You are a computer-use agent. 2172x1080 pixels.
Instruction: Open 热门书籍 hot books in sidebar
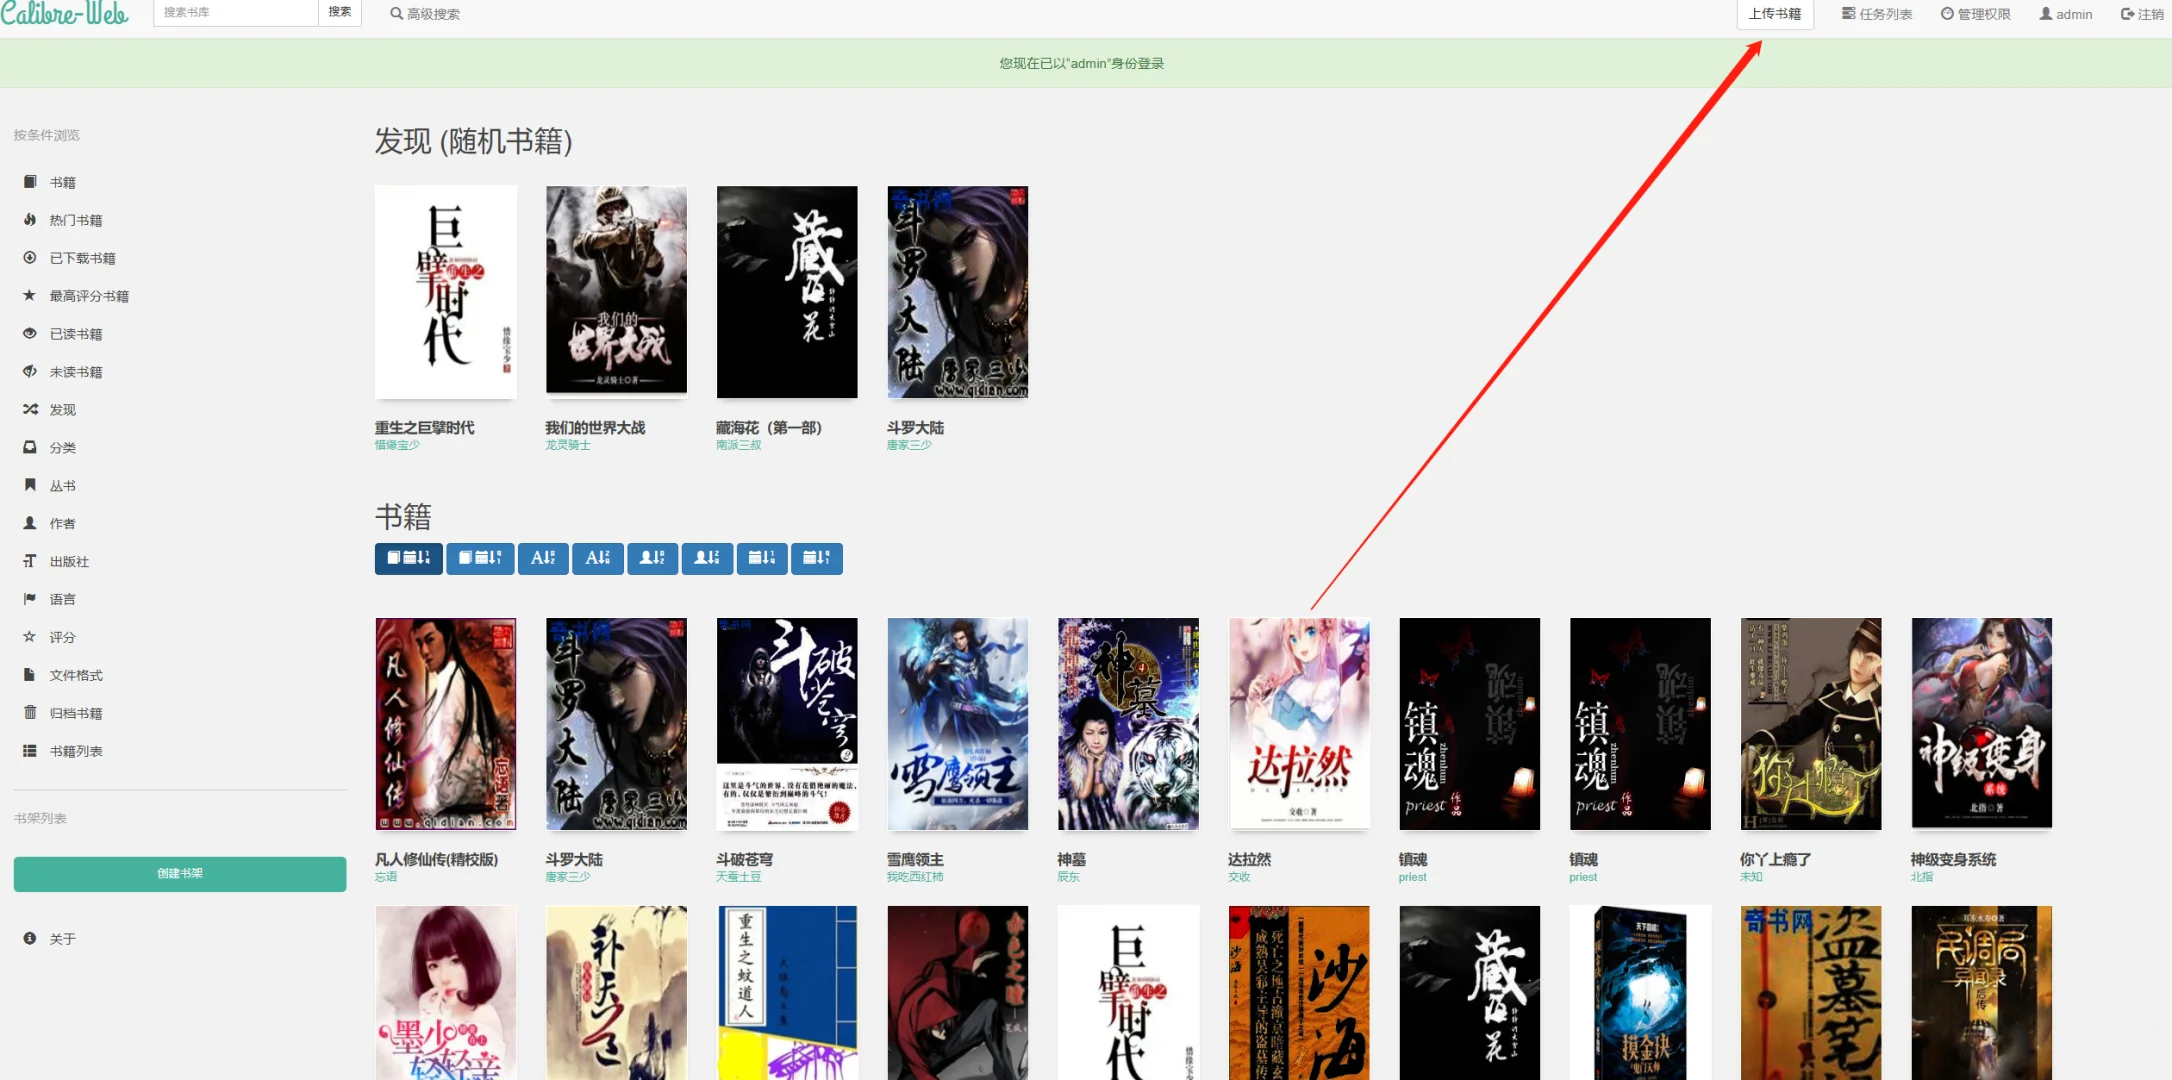75,220
